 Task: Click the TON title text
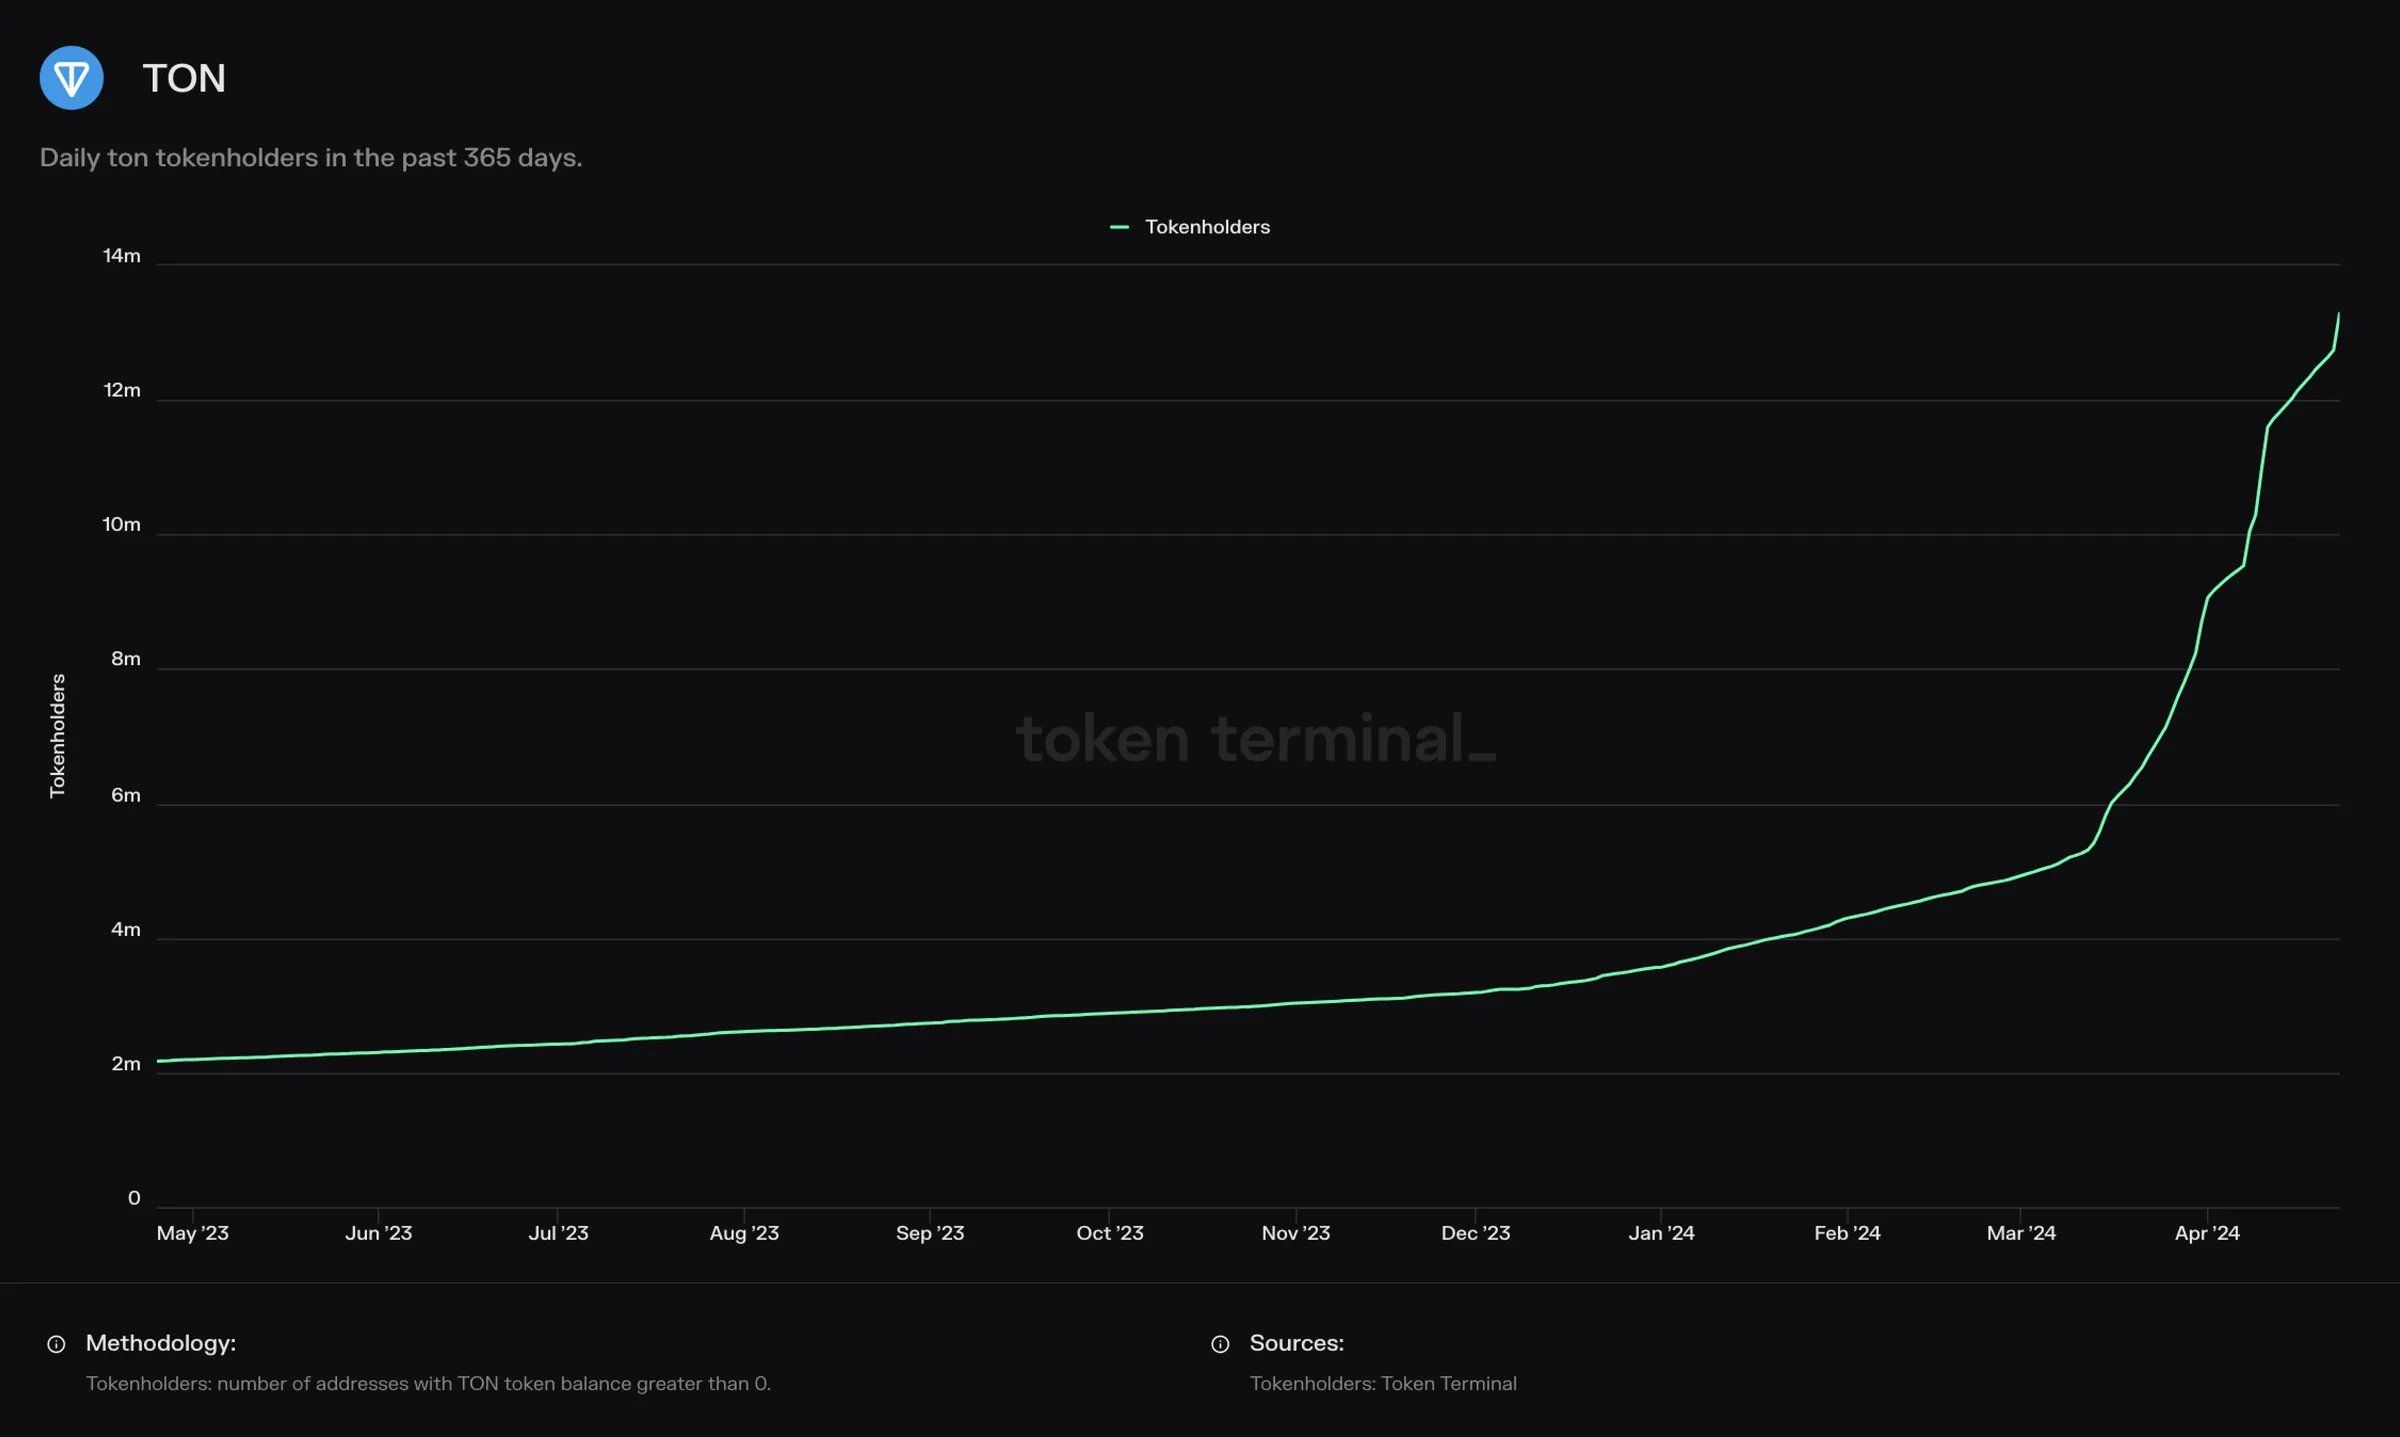coord(184,78)
